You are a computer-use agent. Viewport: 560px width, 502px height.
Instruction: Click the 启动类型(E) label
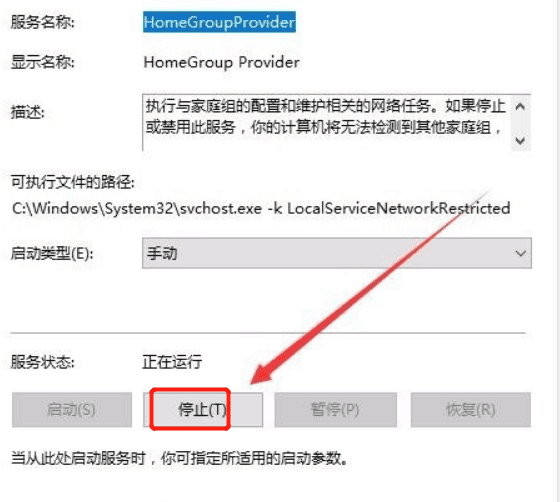(52, 253)
